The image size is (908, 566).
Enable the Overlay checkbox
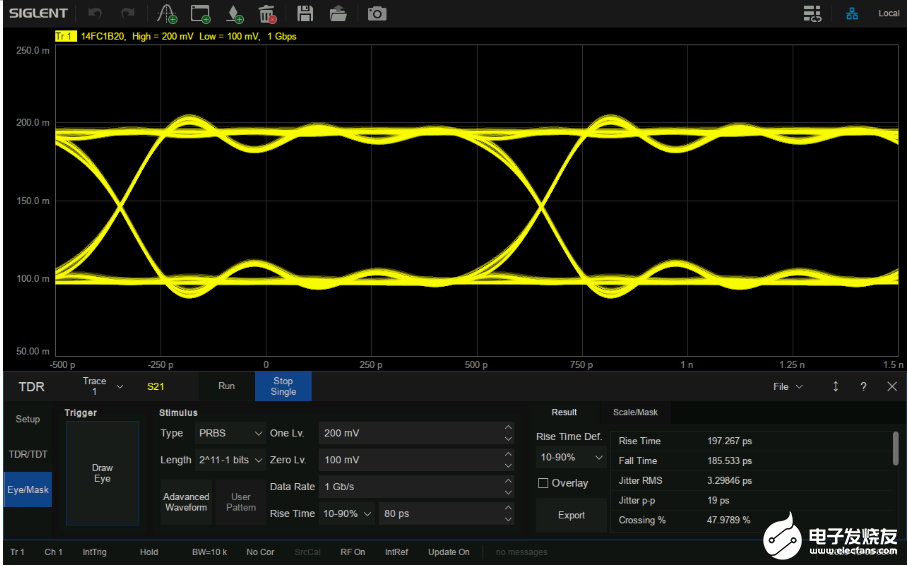click(x=543, y=483)
